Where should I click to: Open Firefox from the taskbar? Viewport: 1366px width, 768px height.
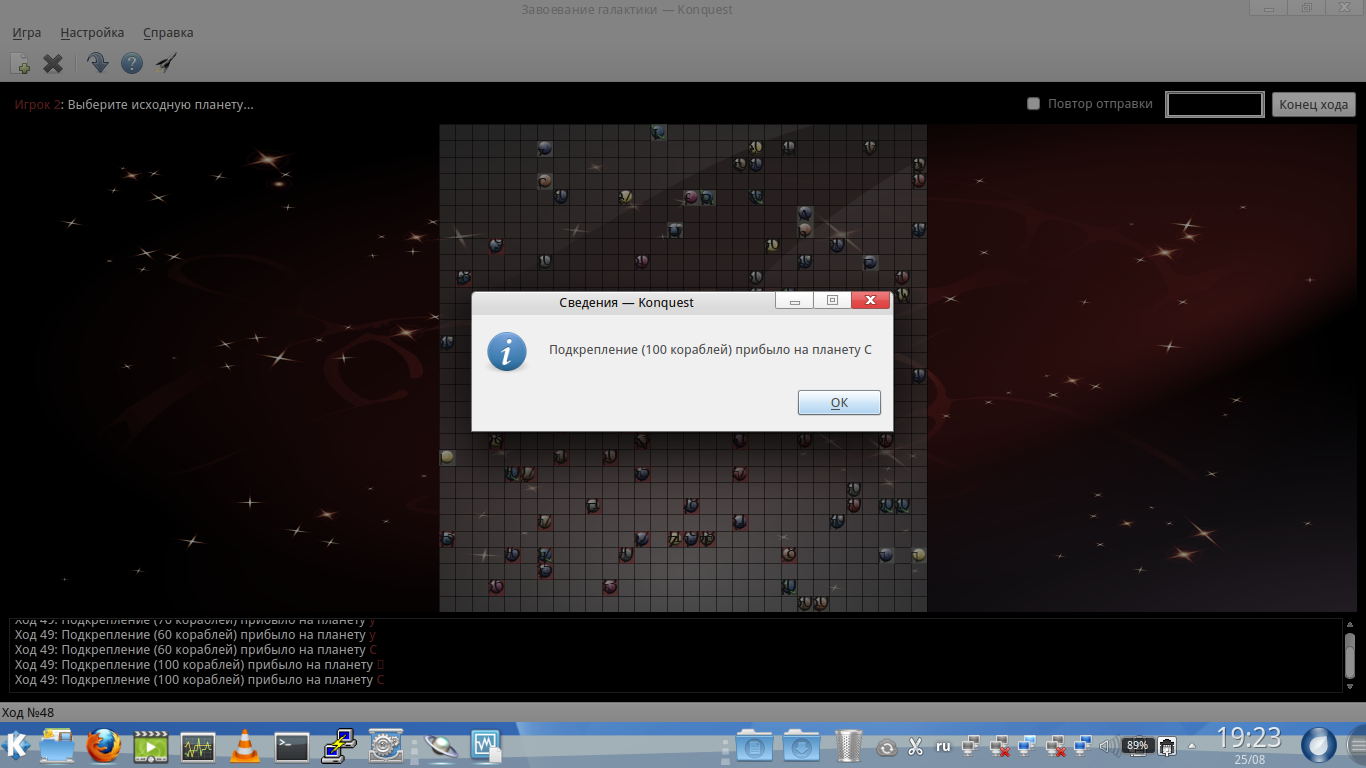click(103, 746)
